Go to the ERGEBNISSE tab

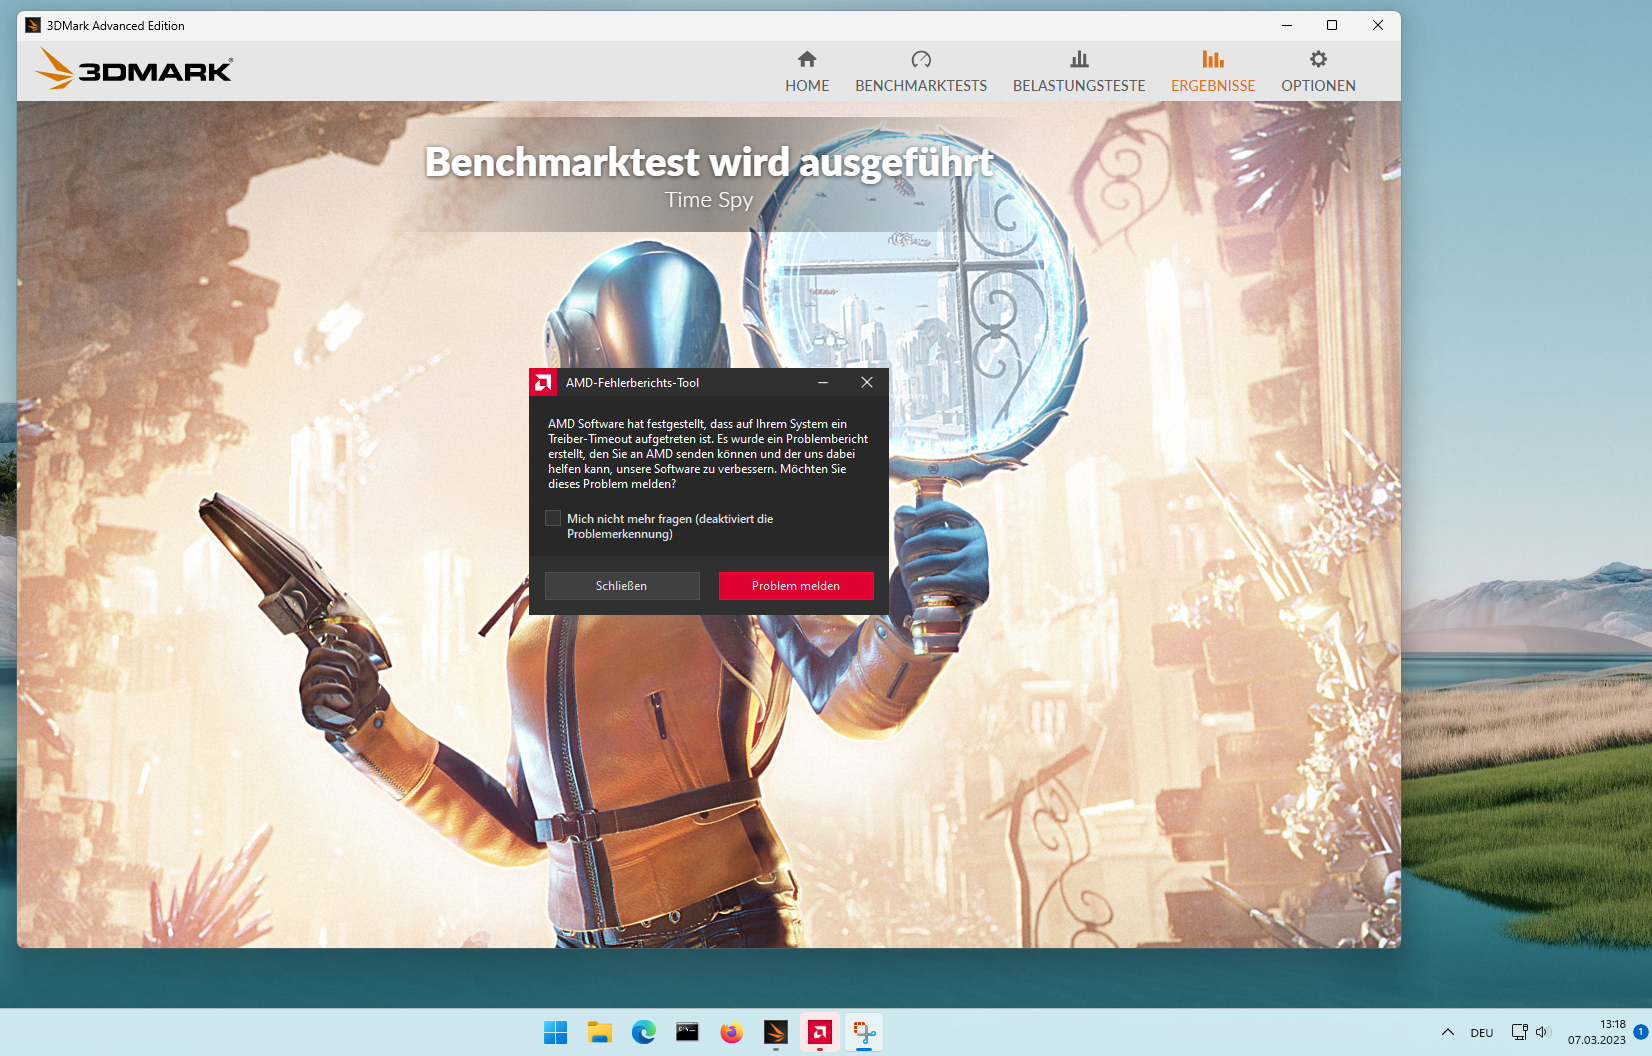tap(1213, 72)
